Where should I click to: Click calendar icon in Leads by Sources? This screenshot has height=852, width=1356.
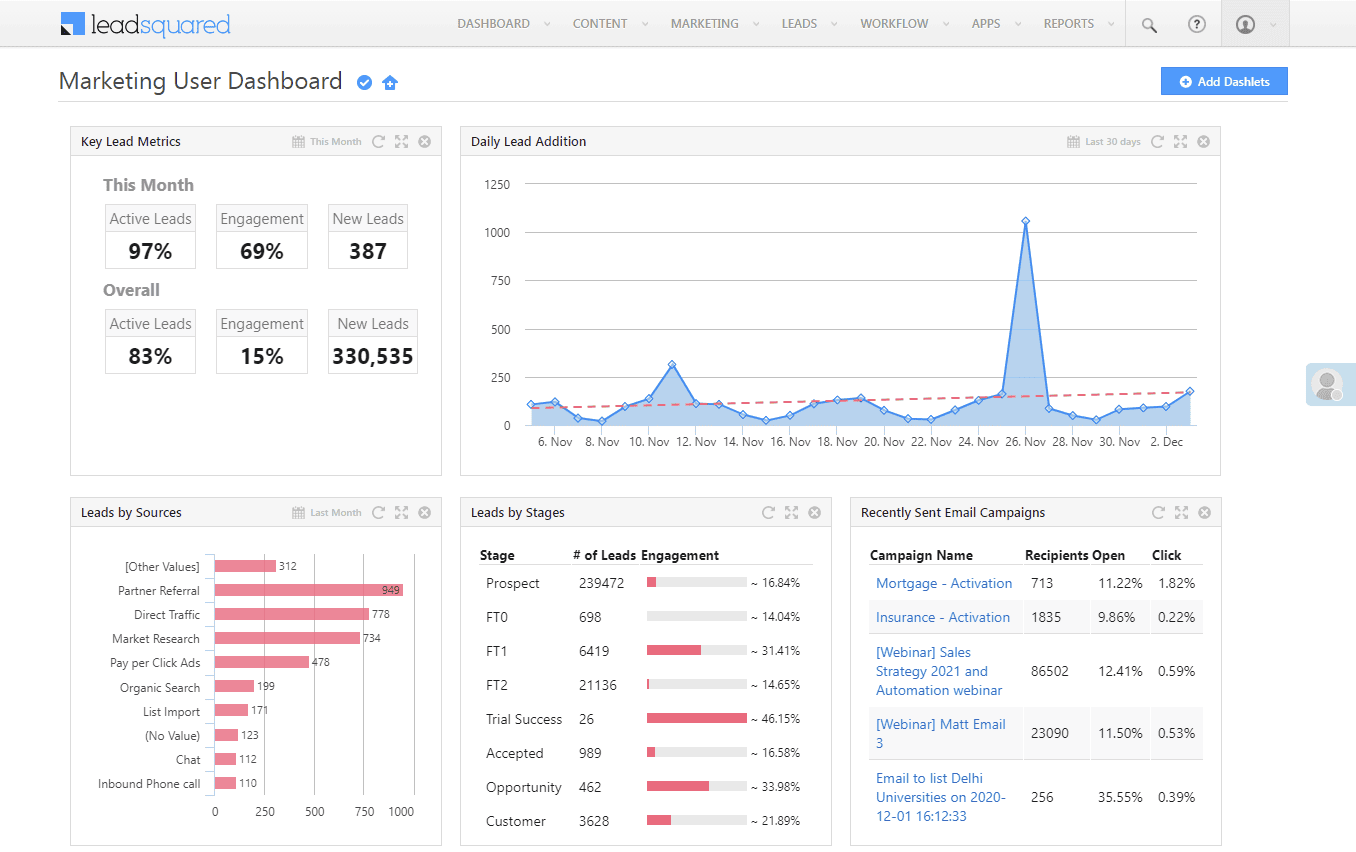tap(298, 513)
